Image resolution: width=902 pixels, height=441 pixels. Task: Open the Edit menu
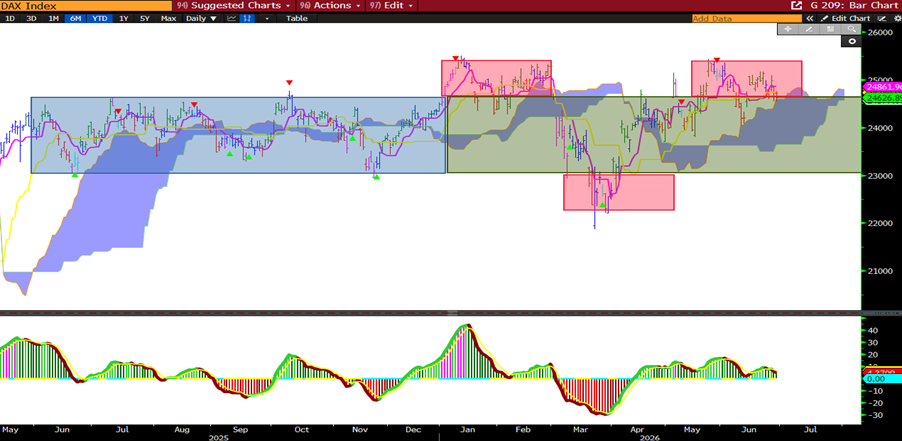click(392, 6)
